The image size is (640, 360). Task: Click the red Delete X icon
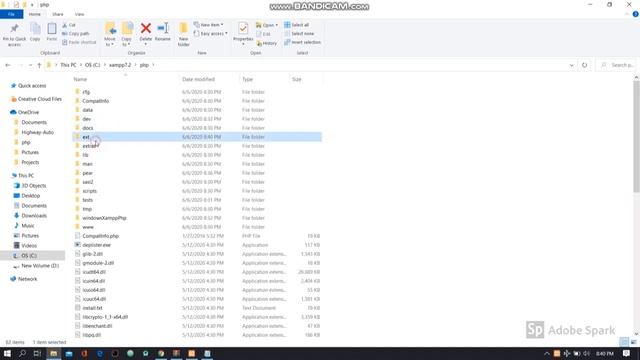146,28
